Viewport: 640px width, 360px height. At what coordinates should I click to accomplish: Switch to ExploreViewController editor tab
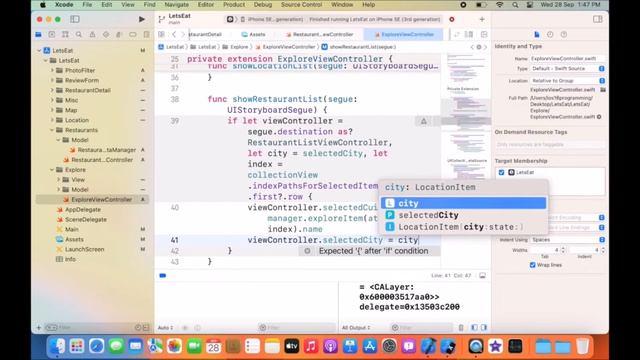coord(404,35)
